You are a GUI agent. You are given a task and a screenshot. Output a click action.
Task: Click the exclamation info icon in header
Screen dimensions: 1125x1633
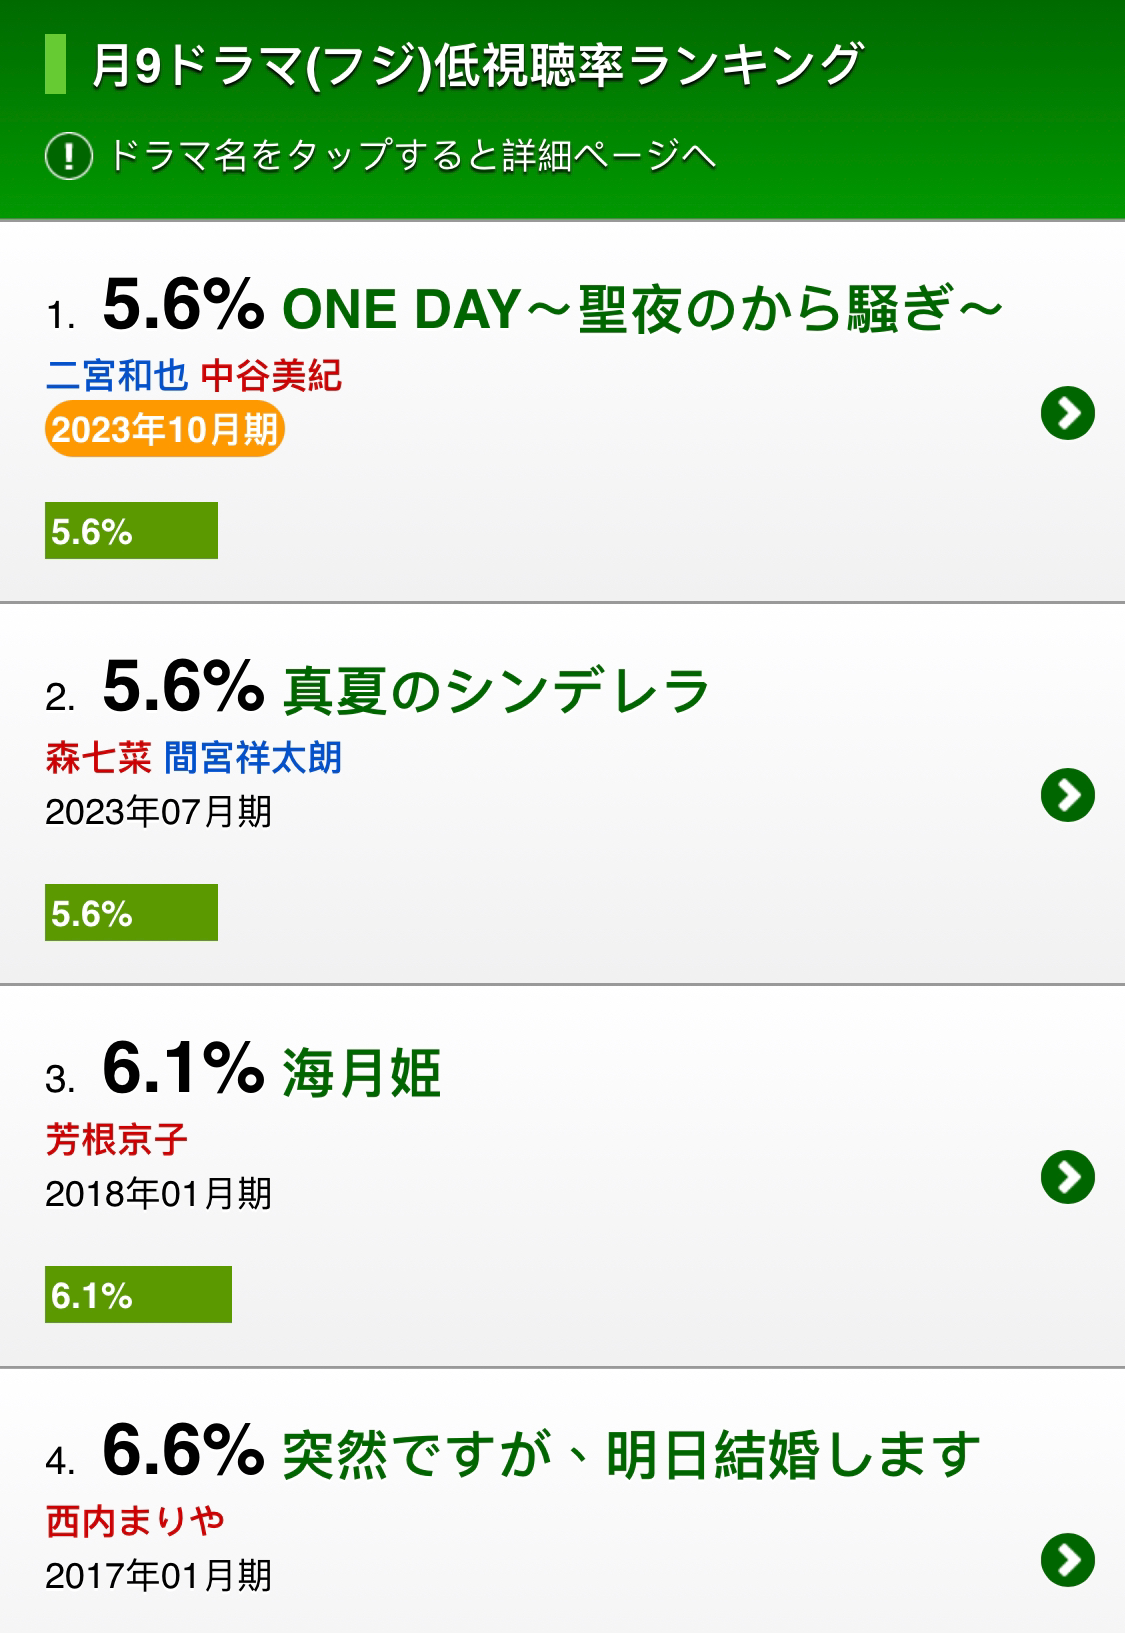click(x=69, y=156)
